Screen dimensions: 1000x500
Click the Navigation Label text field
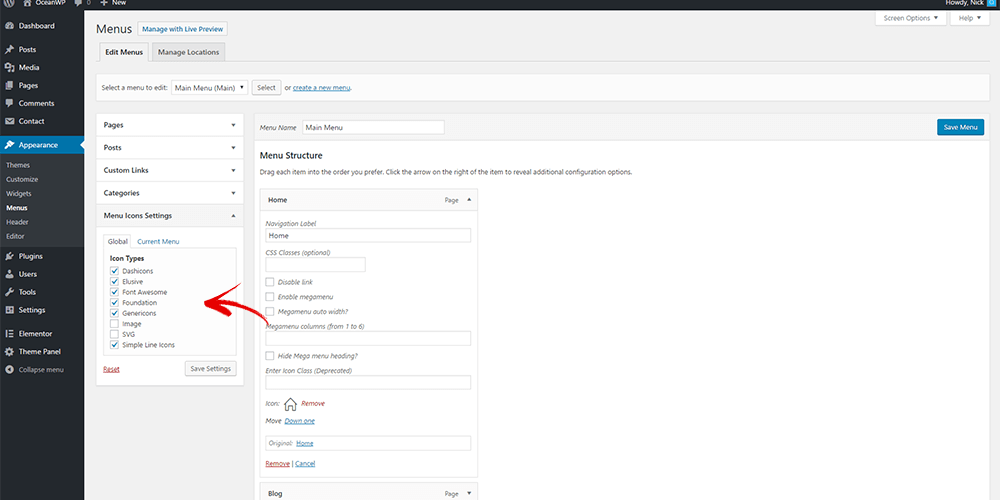click(367, 236)
